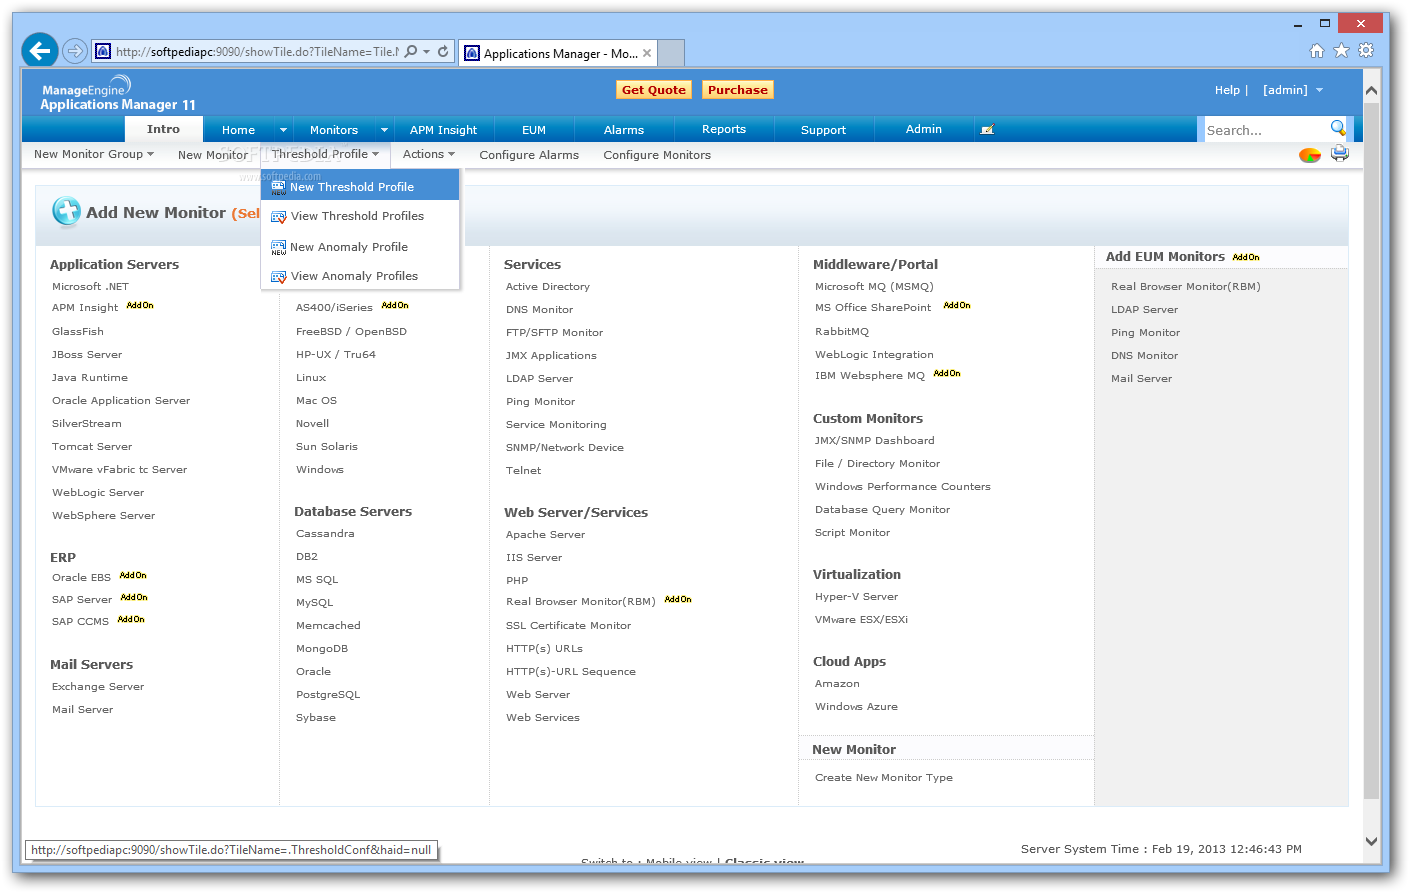Collapse the Threshold Profile dropdown
Screen dimensions: 1410x893
[x=325, y=154]
